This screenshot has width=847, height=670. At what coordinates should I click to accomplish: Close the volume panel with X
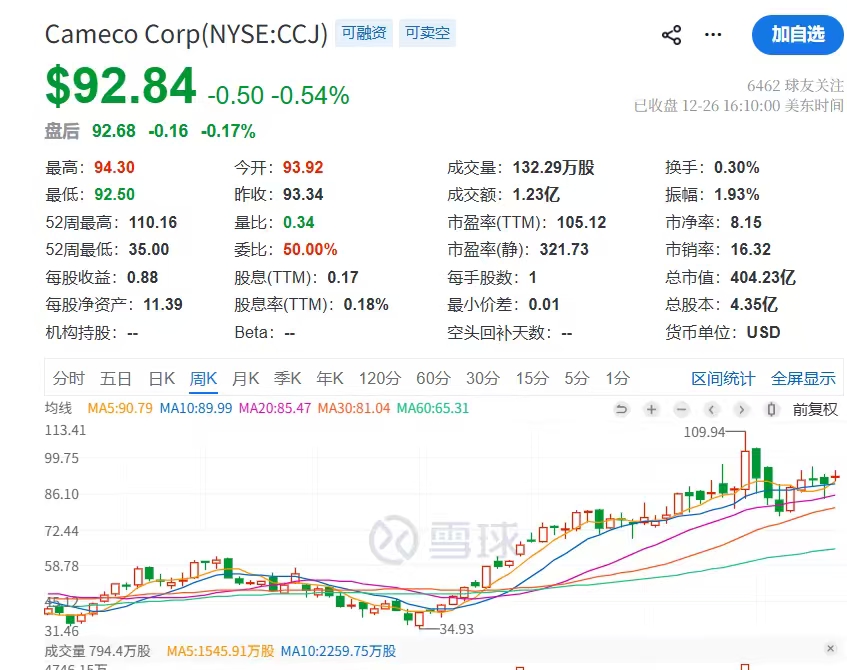[830, 648]
